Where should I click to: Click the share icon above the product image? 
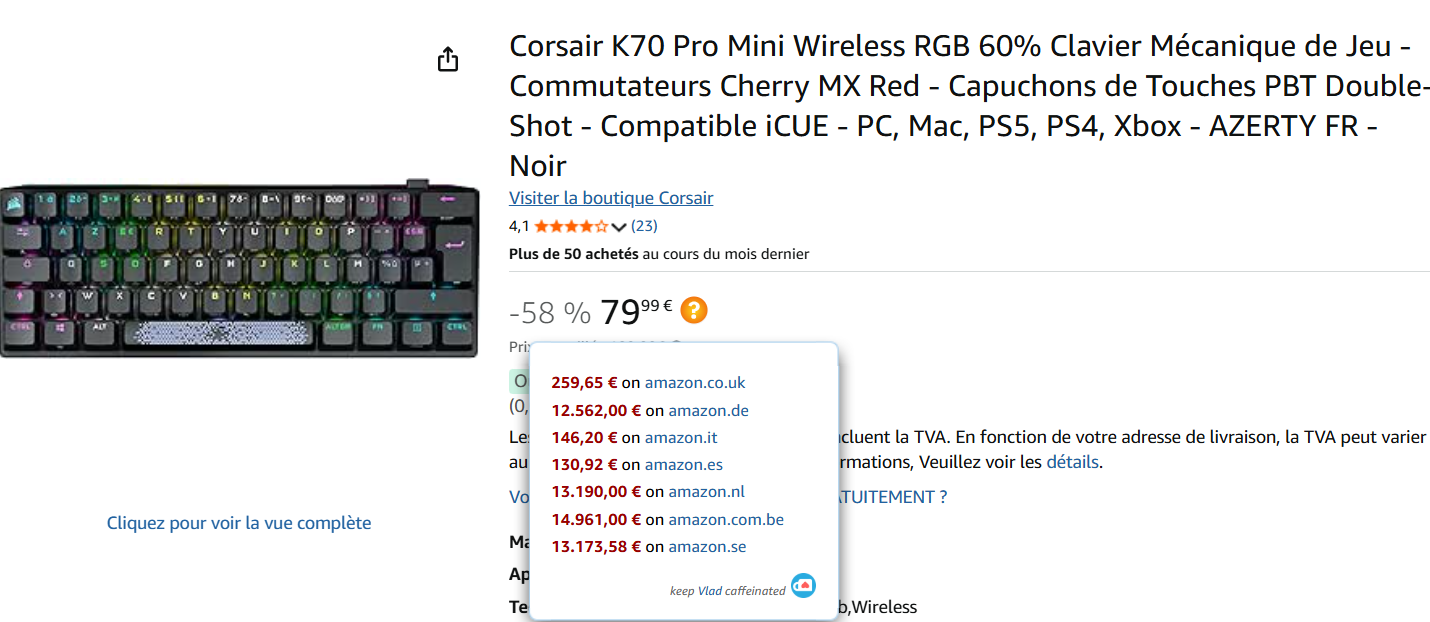tap(448, 59)
